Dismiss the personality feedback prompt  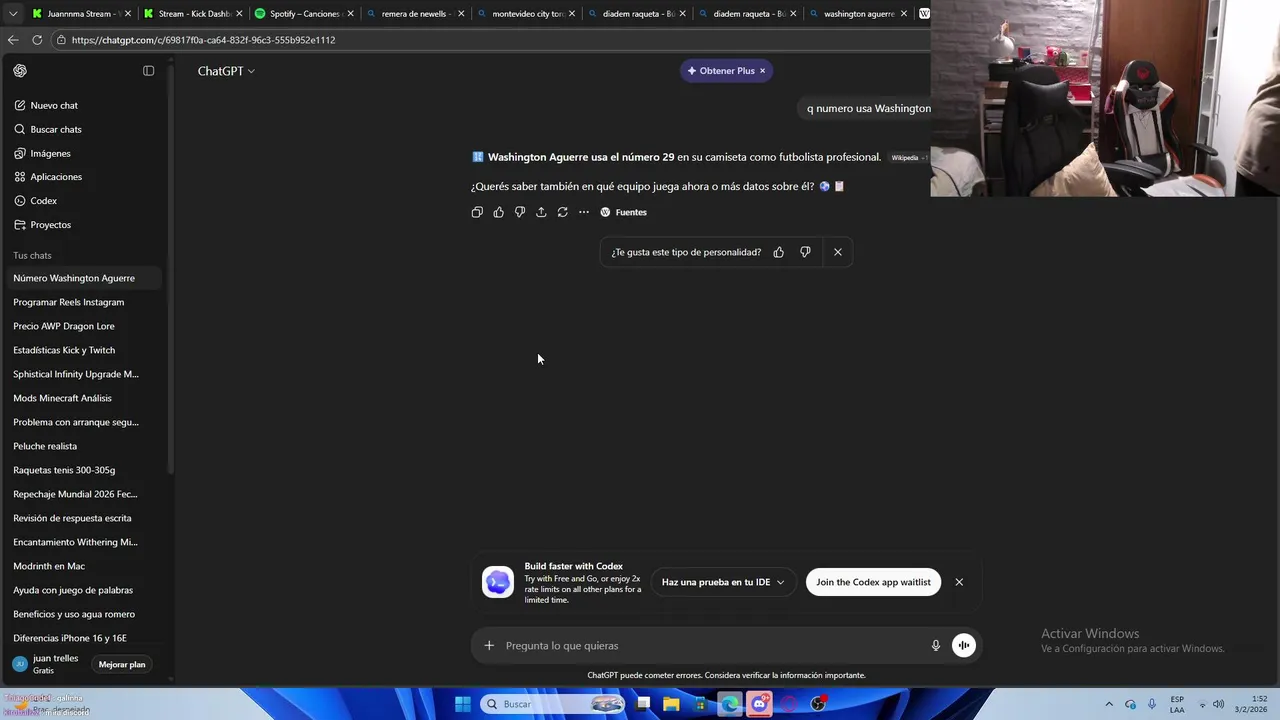838,252
